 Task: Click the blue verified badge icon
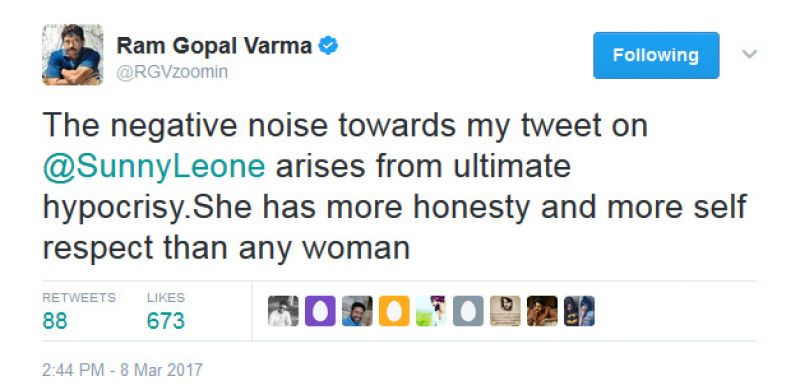[x=328, y=46]
